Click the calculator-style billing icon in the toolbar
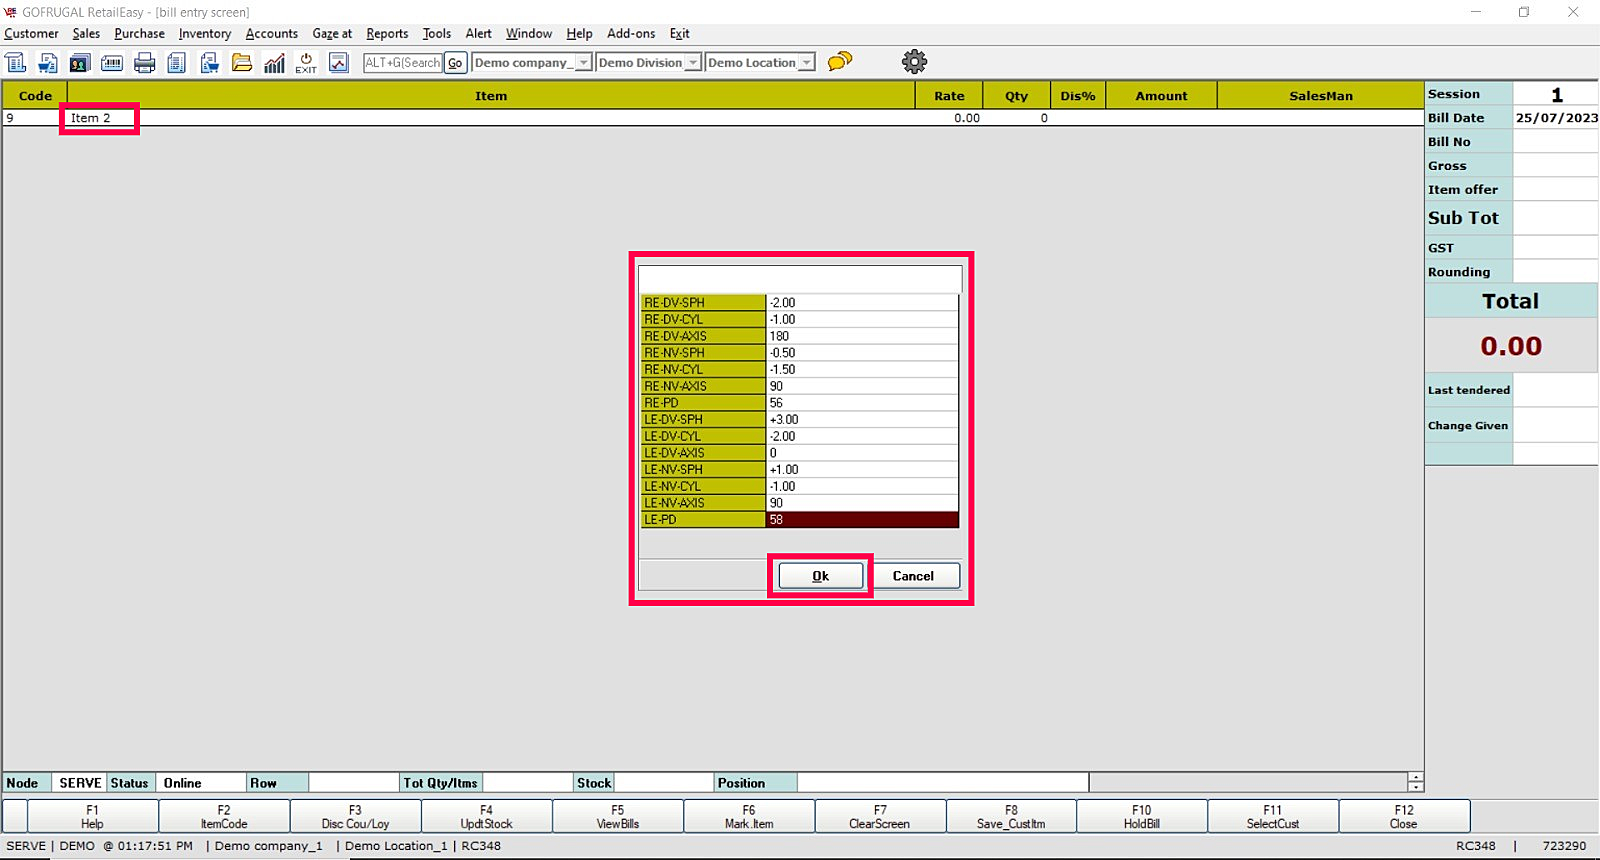Viewport: 1600px width, 860px height. (x=16, y=62)
